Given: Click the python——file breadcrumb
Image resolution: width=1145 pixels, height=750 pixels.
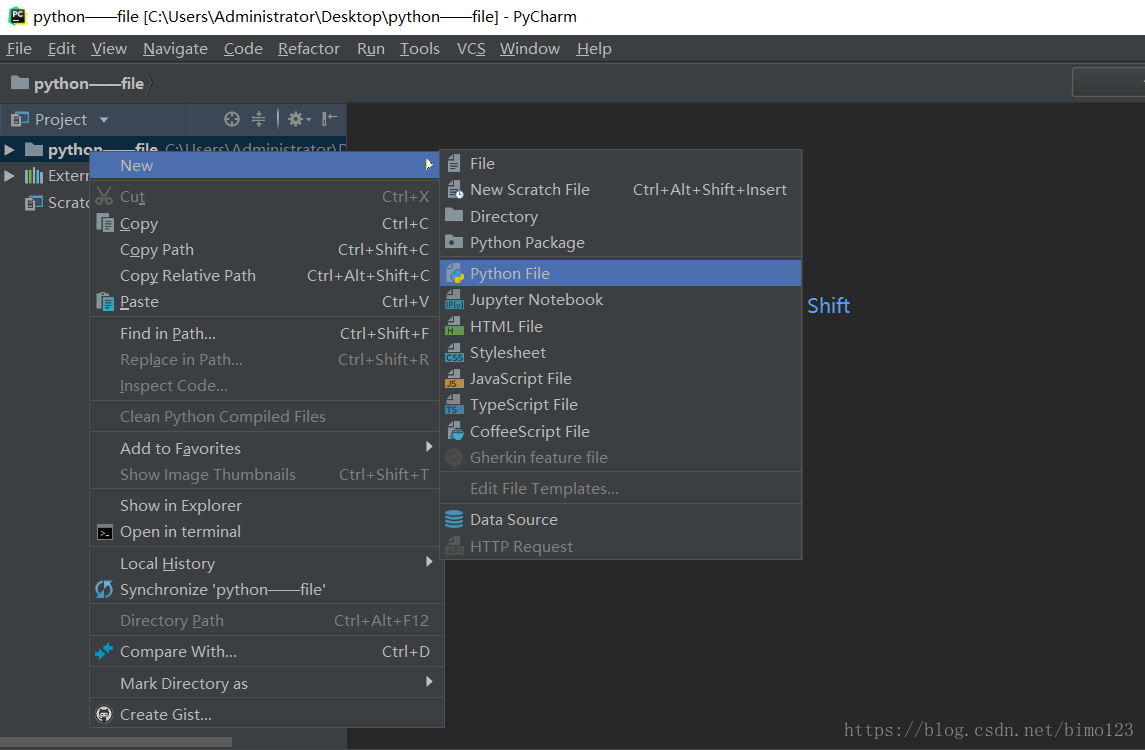Looking at the screenshot, I should click(x=78, y=83).
